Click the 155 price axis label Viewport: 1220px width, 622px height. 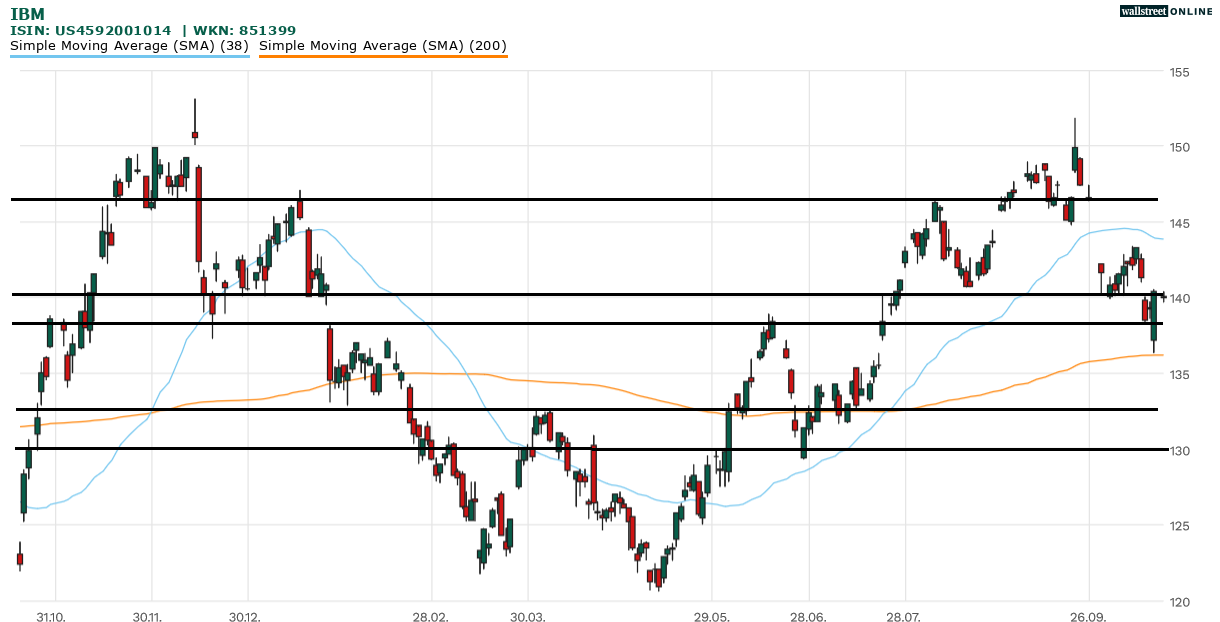[x=1179, y=72]
